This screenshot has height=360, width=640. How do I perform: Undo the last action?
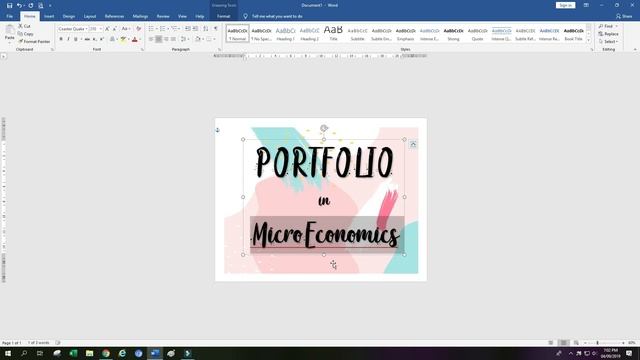tap(19, 5)
